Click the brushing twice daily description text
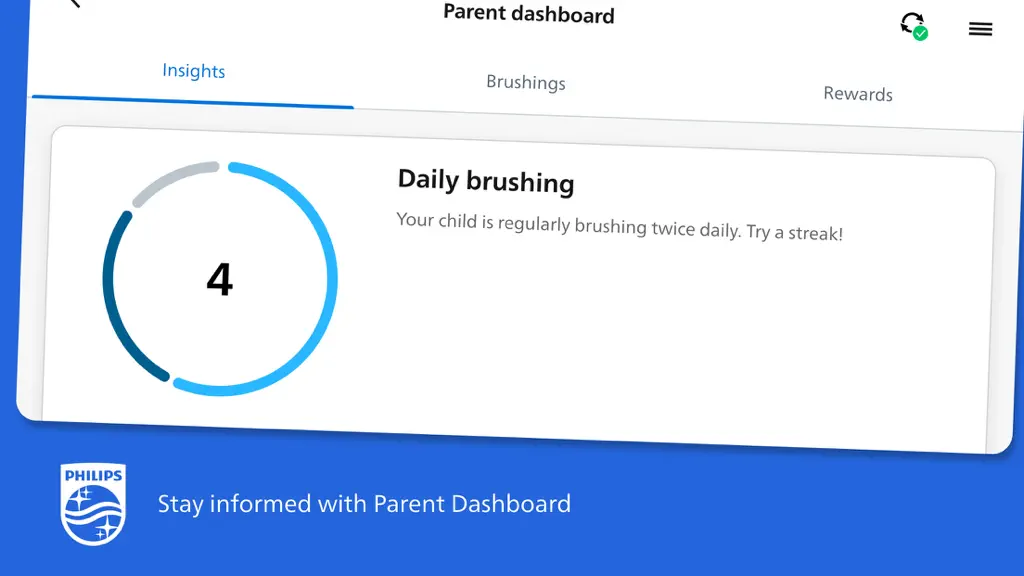 point(619,227)
